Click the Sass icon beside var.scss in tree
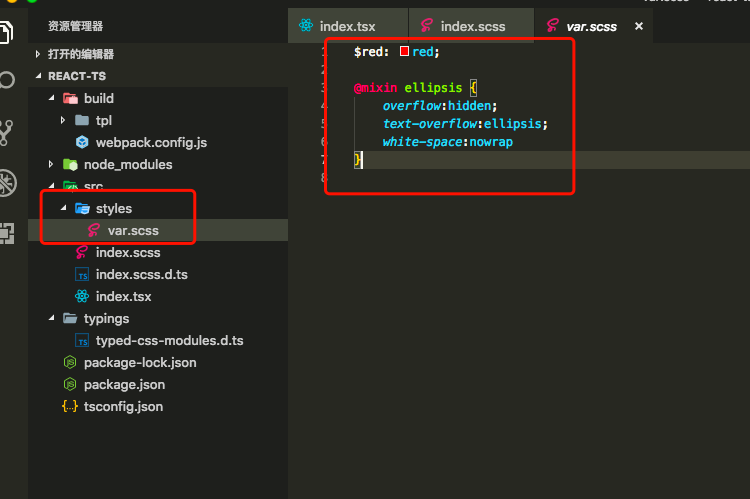Viewport: 750px width, 499px height. click(x=94, y=230)
